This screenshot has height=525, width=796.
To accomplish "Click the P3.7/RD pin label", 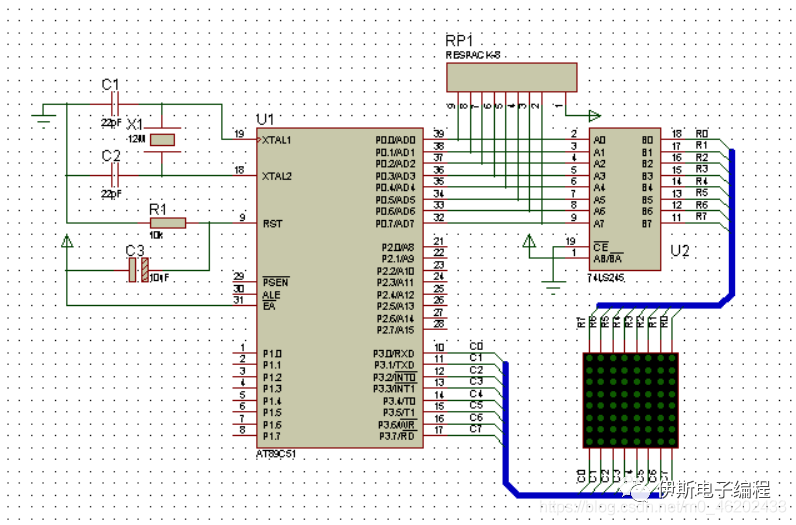I will pos(397,437).
